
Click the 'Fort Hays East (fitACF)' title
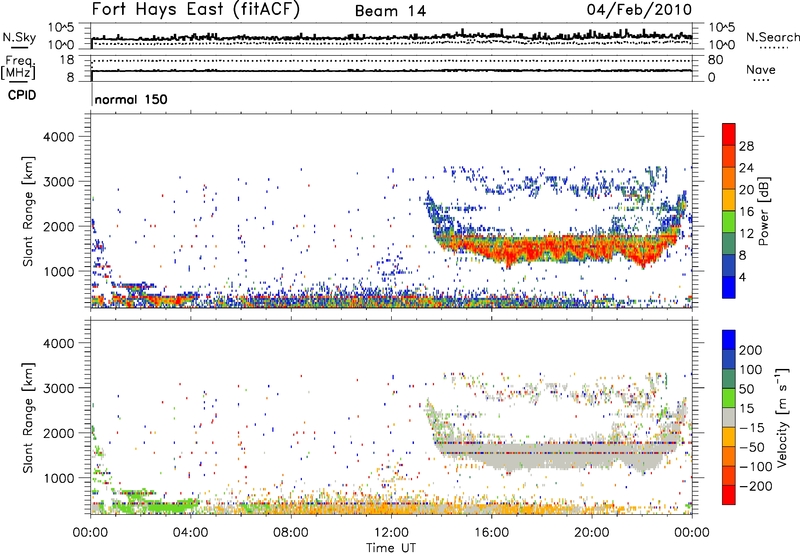pyautogui.click(x=196, y=9)
